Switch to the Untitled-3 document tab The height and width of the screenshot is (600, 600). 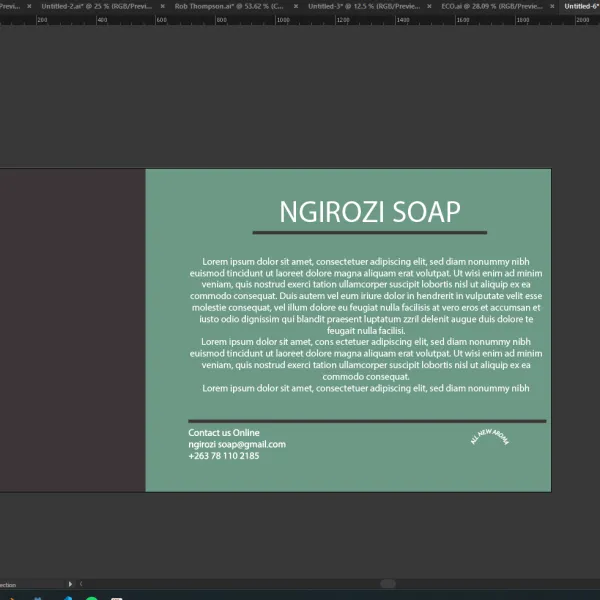point(364,6)
